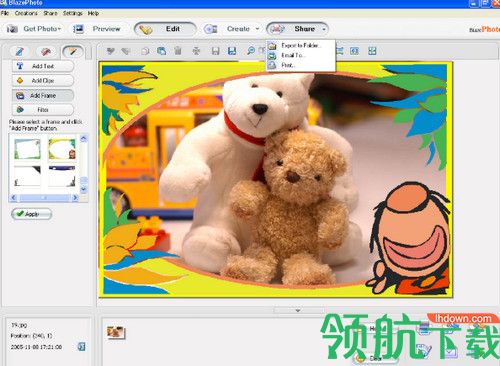This screenshot has height=366, width=500.
Task: Click the Preview monitor icon
Action: 78,29
